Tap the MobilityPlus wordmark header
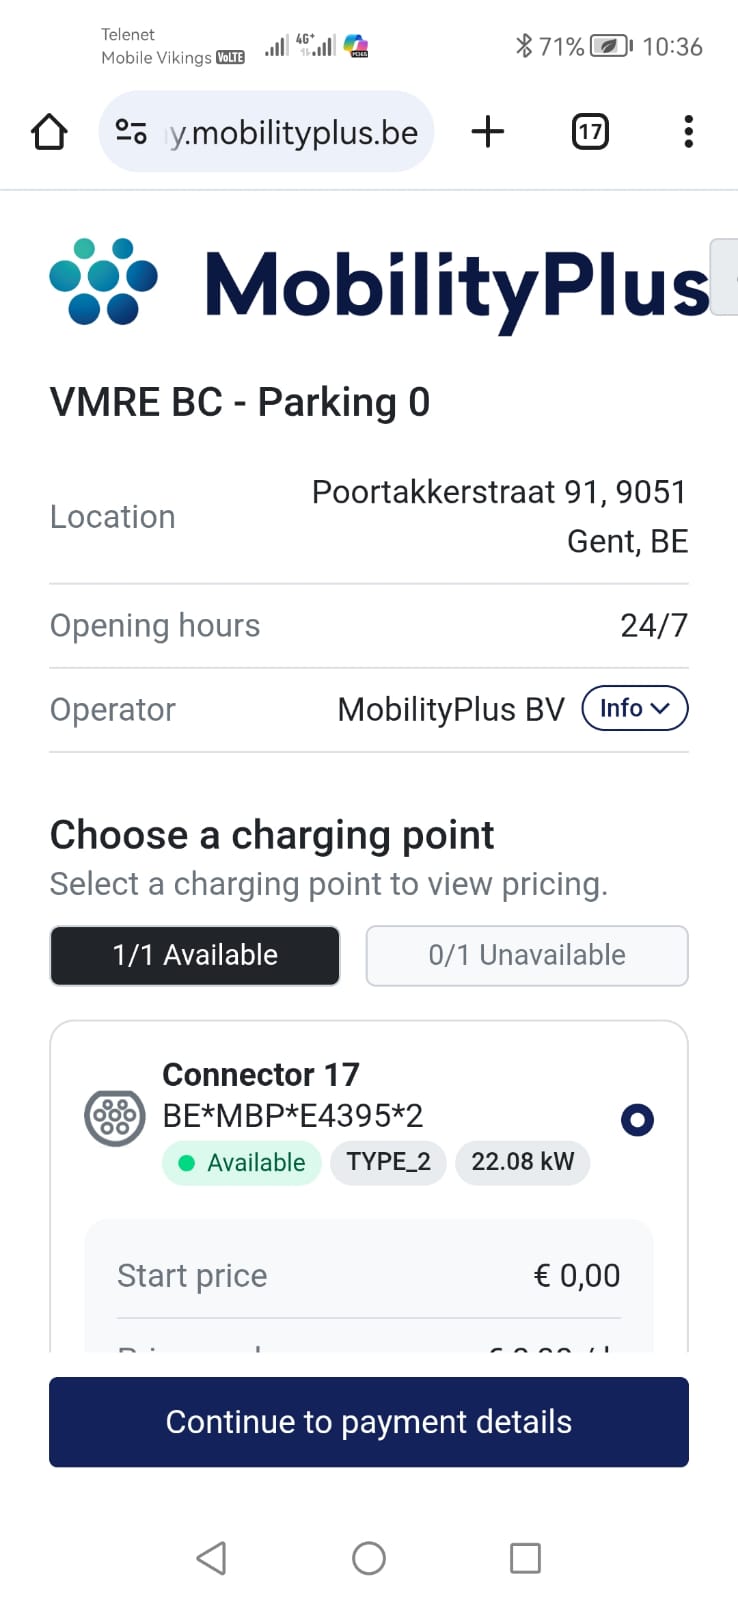Viewport: 738px width, 1600px height. click(457, 287)
